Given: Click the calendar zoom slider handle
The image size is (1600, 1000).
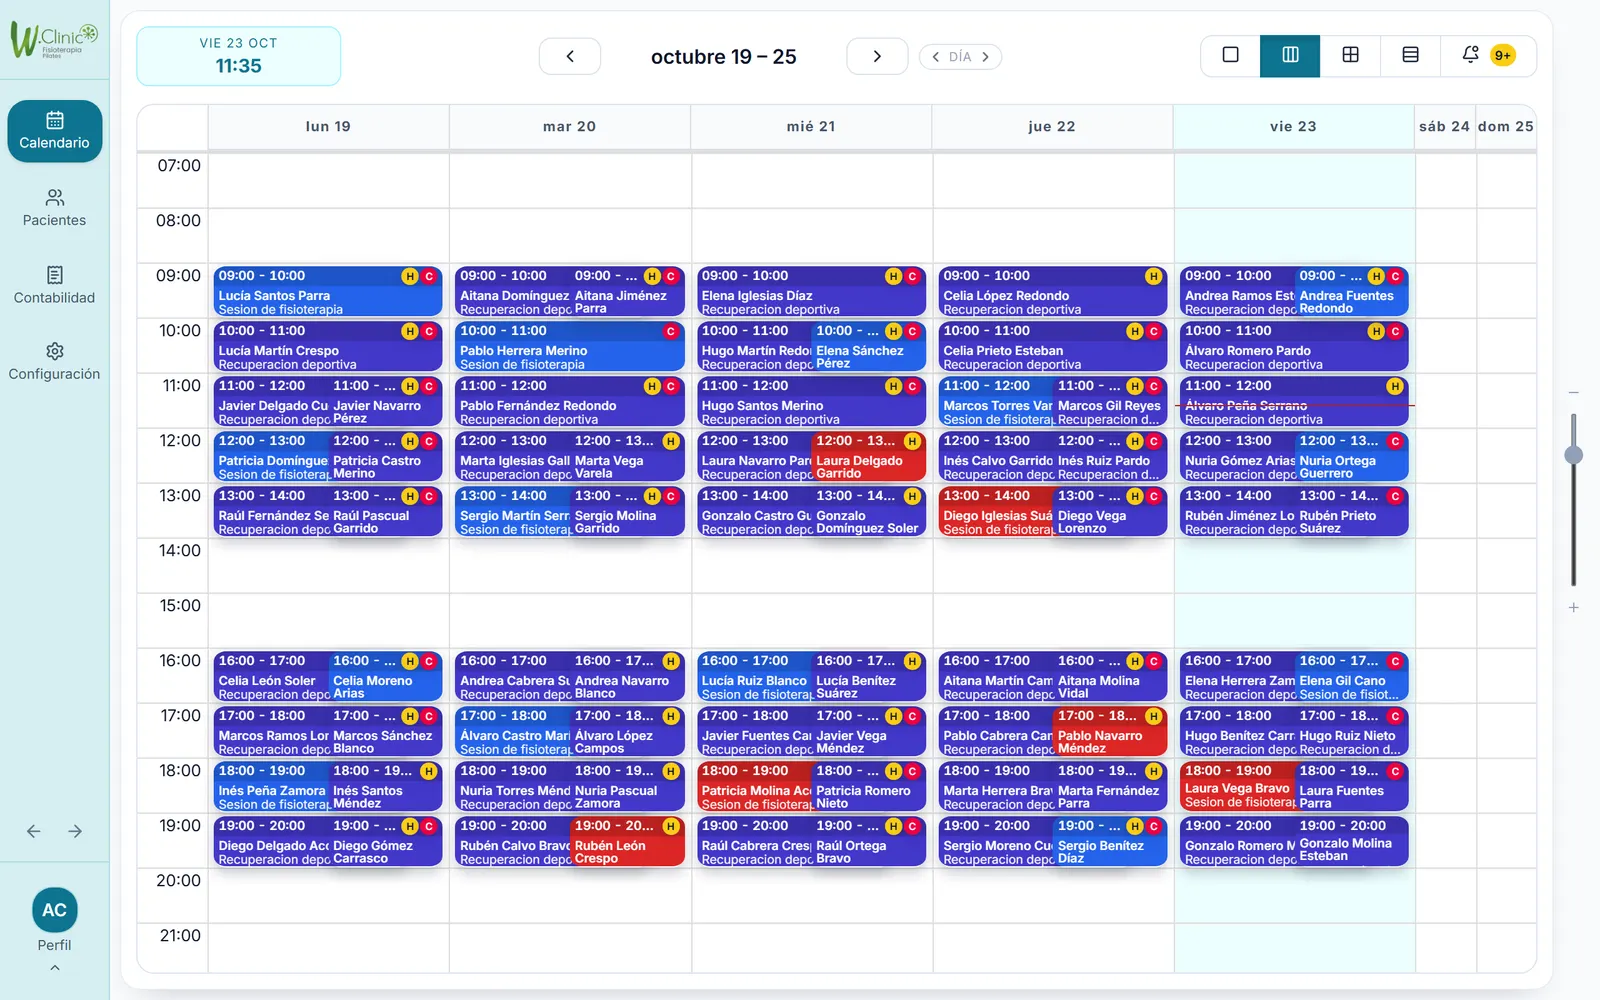Looking at the screenshot, I should pyautogui.click(x=1573, y=455).
